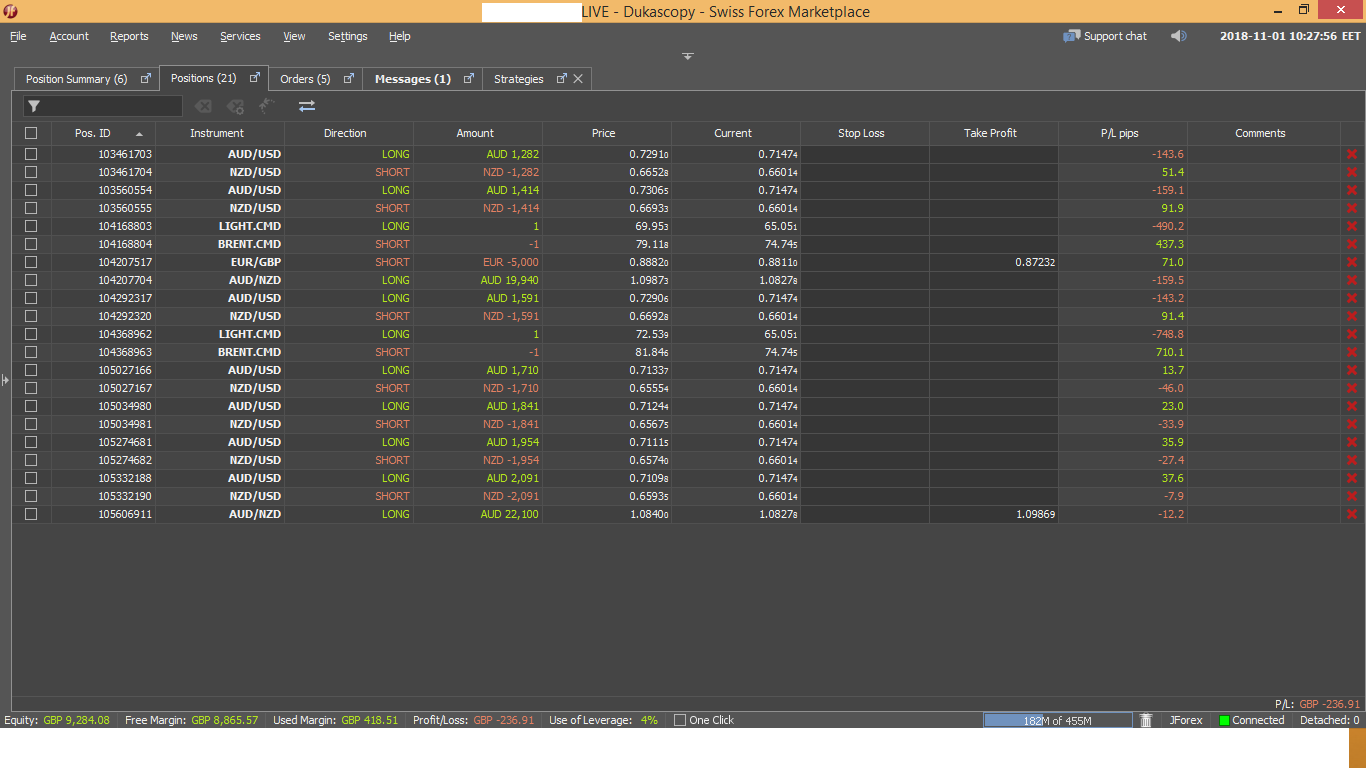The width and height of the screenshot is (1366, 768).
Task: Mute sounds with the speaker icon
Action: tap(1179, 36)
